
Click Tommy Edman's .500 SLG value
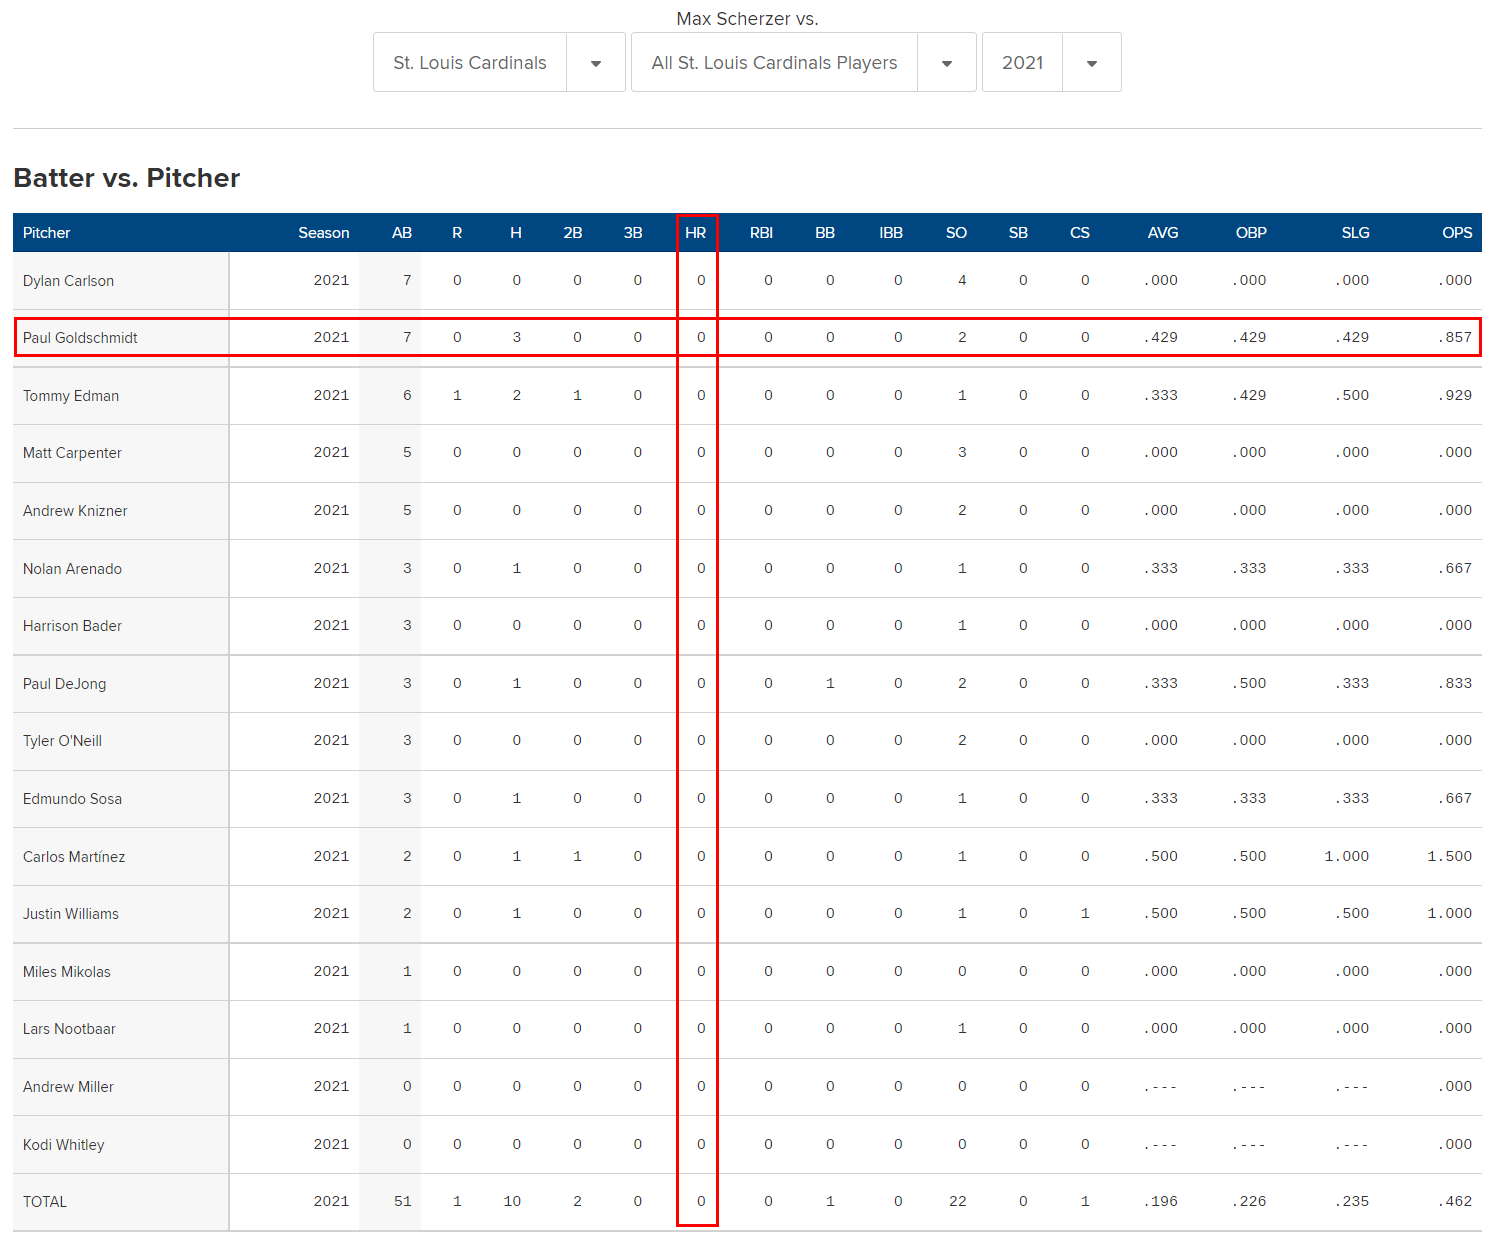coord(1352,395)
